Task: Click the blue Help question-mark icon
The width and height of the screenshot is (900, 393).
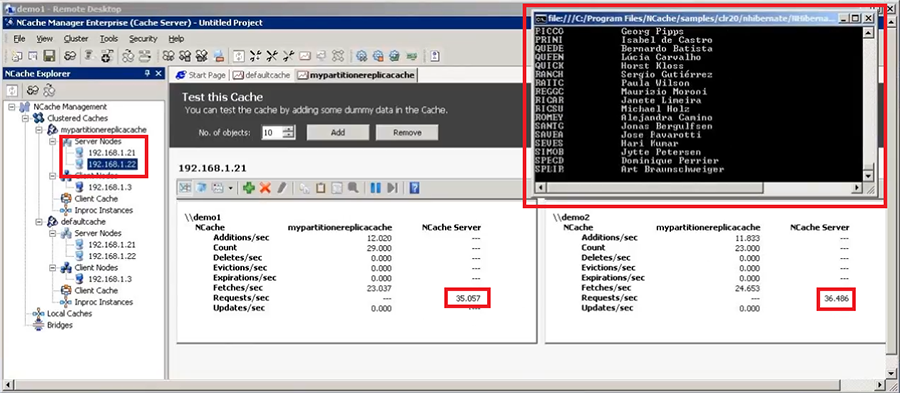Action: [x=414, y=188]
